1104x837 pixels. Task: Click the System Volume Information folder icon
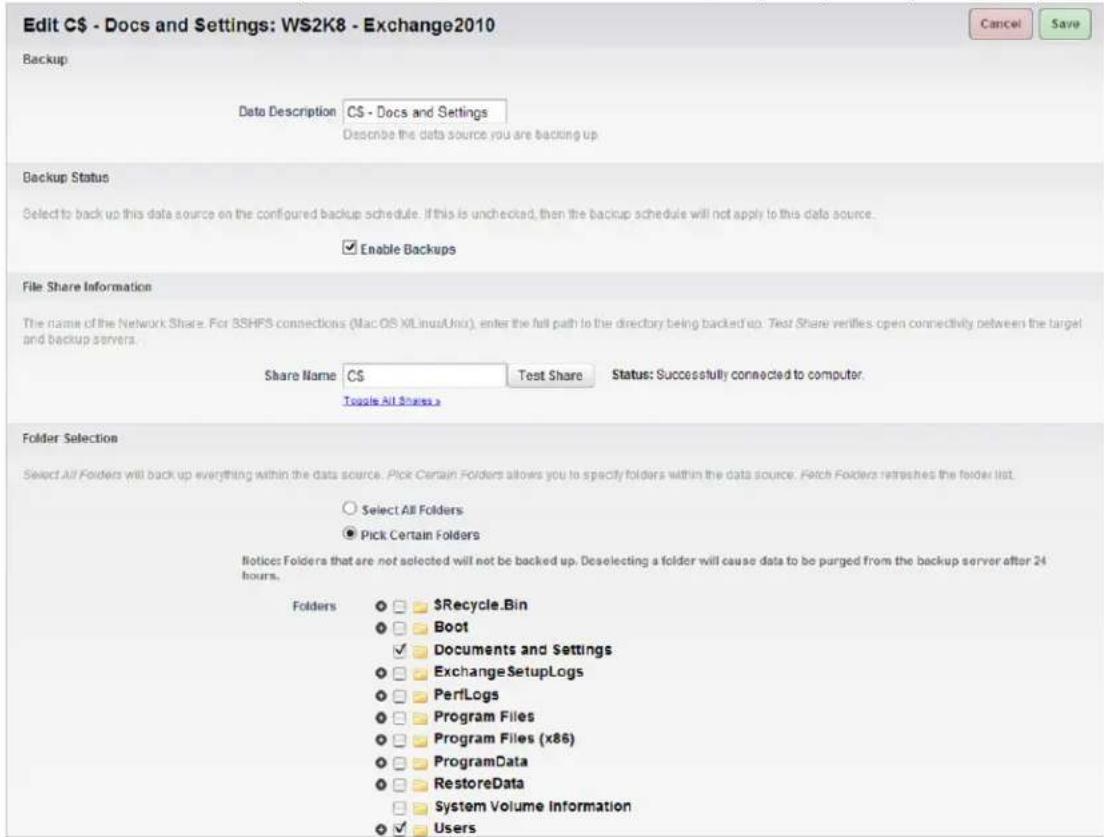pyautogui.click(x=420, y=807)
